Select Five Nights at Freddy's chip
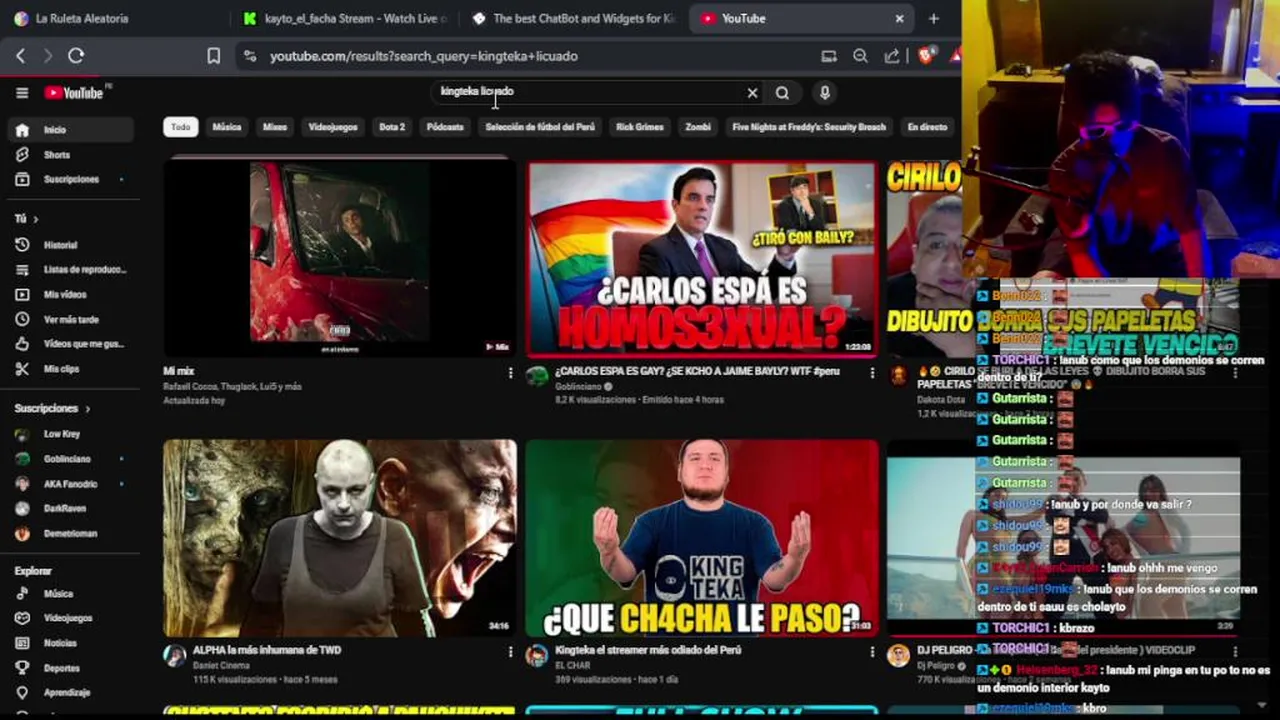 pyautogui.click(x=809, y=127)
